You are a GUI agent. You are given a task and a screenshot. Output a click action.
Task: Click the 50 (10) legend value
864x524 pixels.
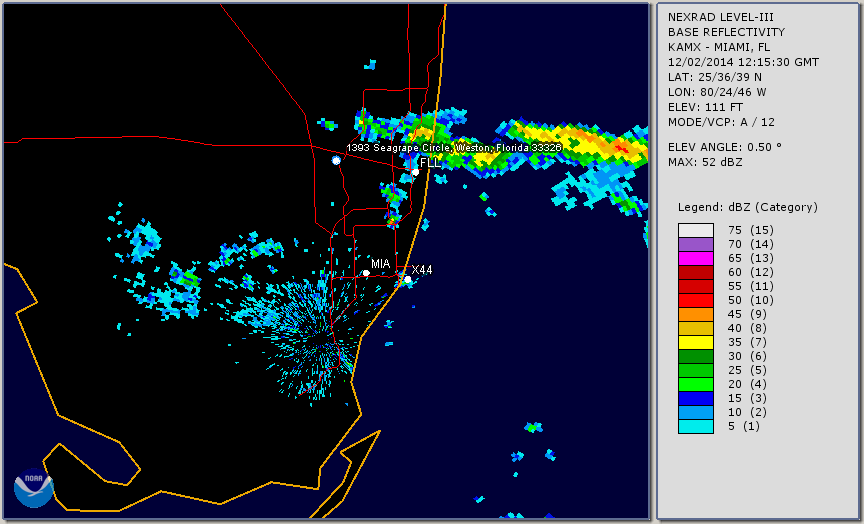coord(750,300)
